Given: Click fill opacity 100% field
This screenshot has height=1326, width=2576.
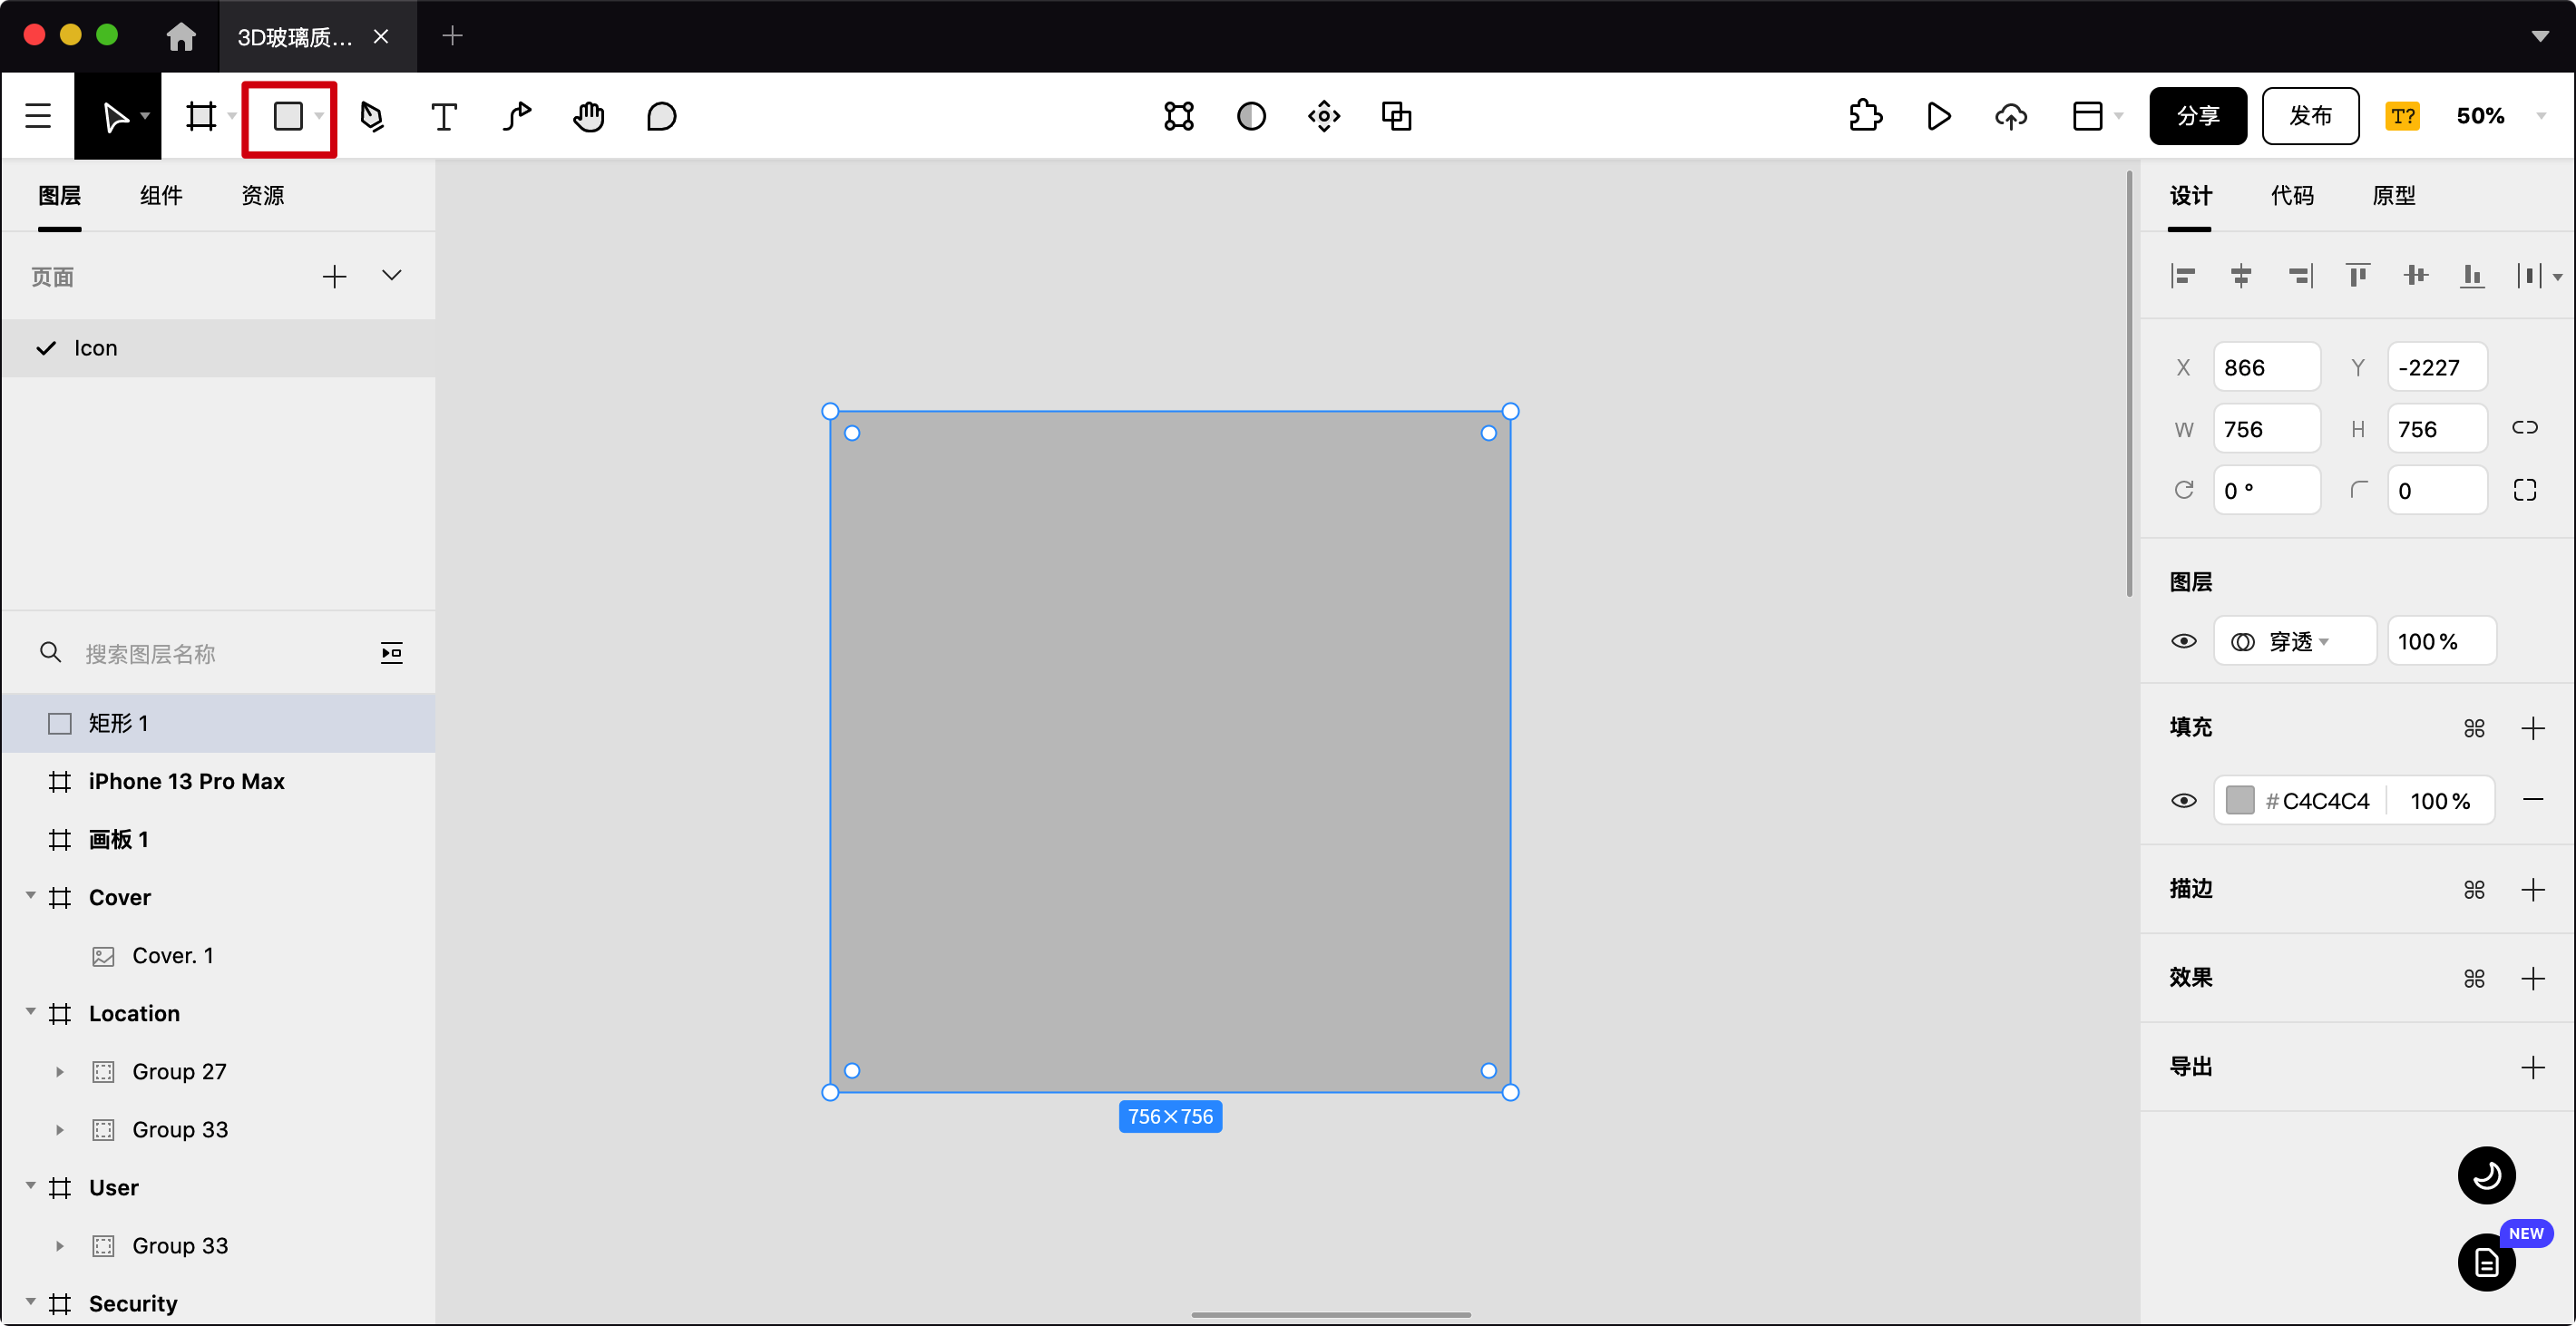Looking at the screenshot, I should point(2440,800).
